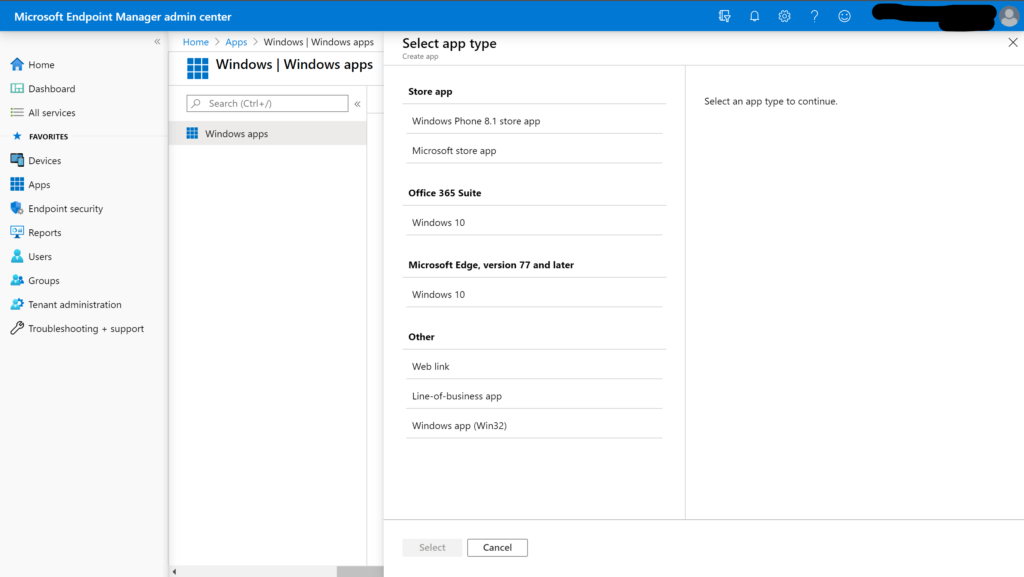1024x577 pixels.
Task: Open Tenant administration from the sidebar
Action: (74, 305)
